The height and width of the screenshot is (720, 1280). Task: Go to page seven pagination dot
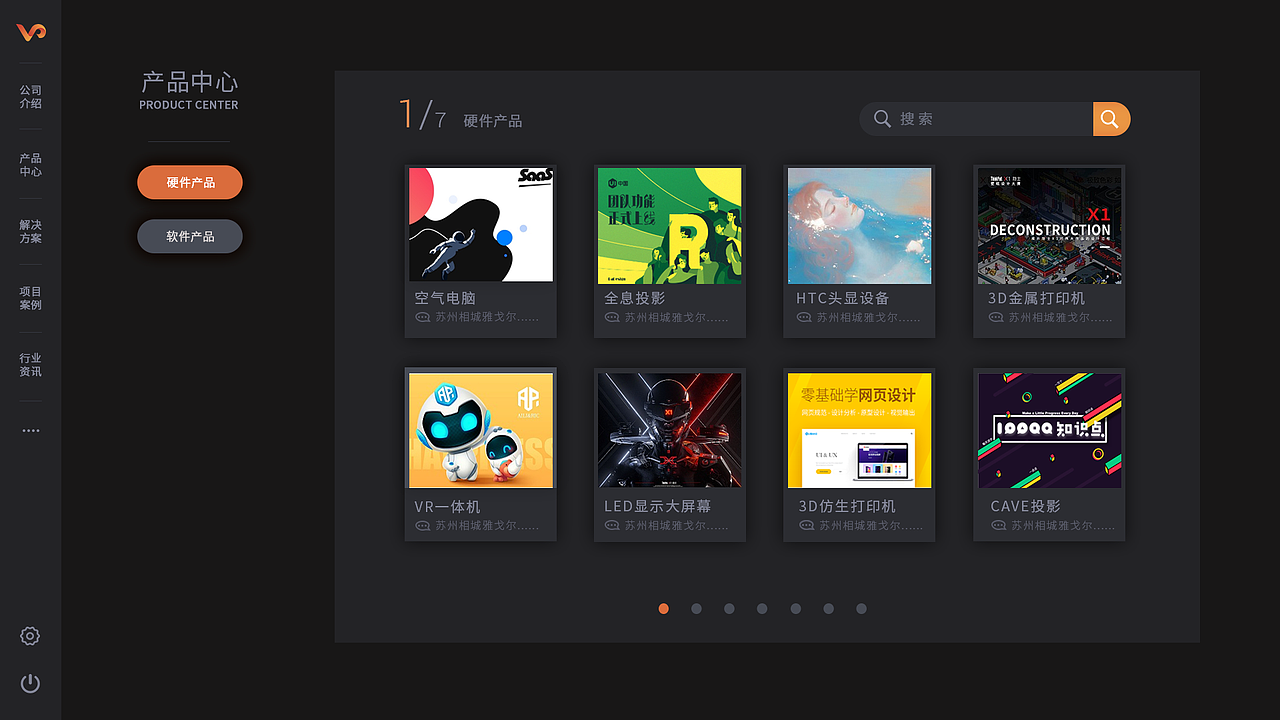point(862,608)
